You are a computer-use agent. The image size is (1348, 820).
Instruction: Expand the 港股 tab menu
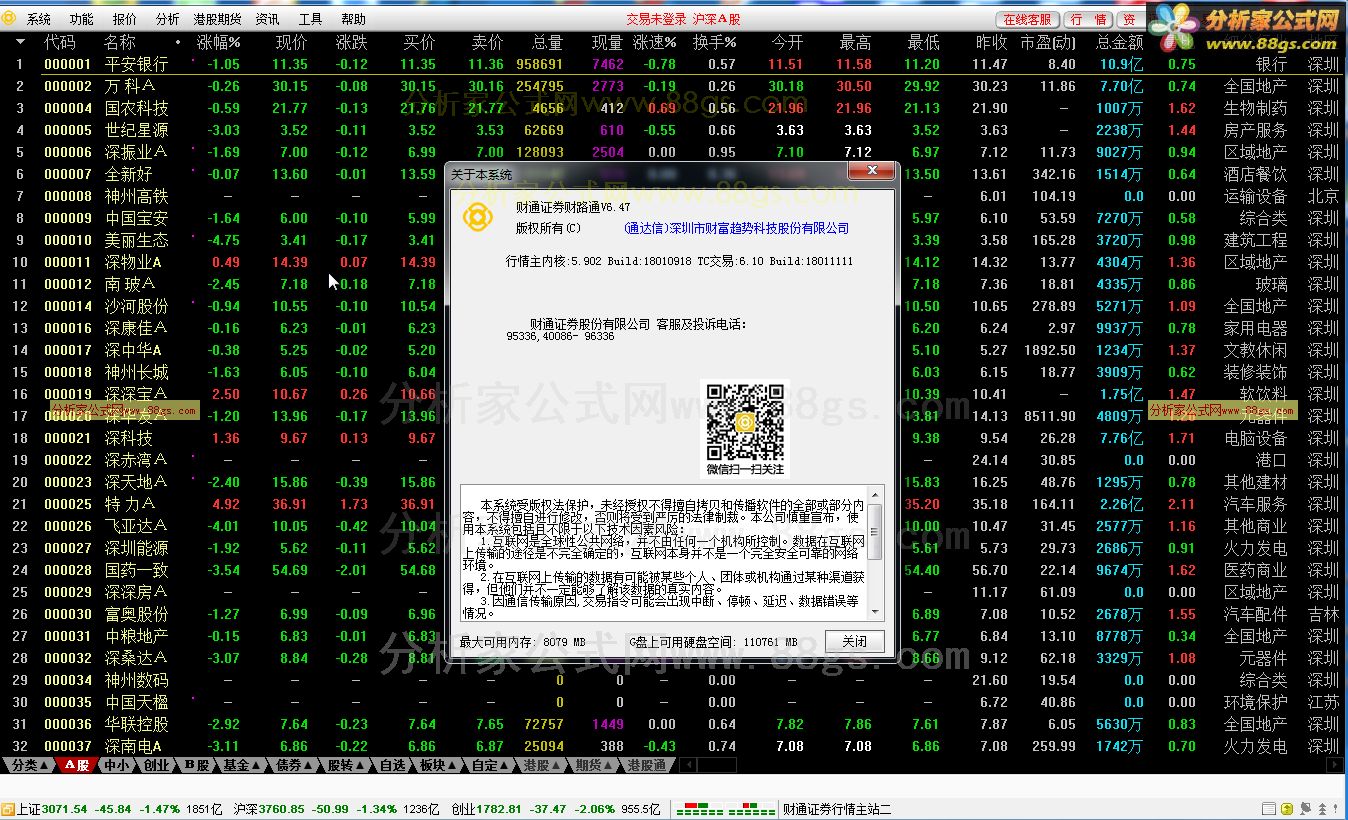coord(543,765)
